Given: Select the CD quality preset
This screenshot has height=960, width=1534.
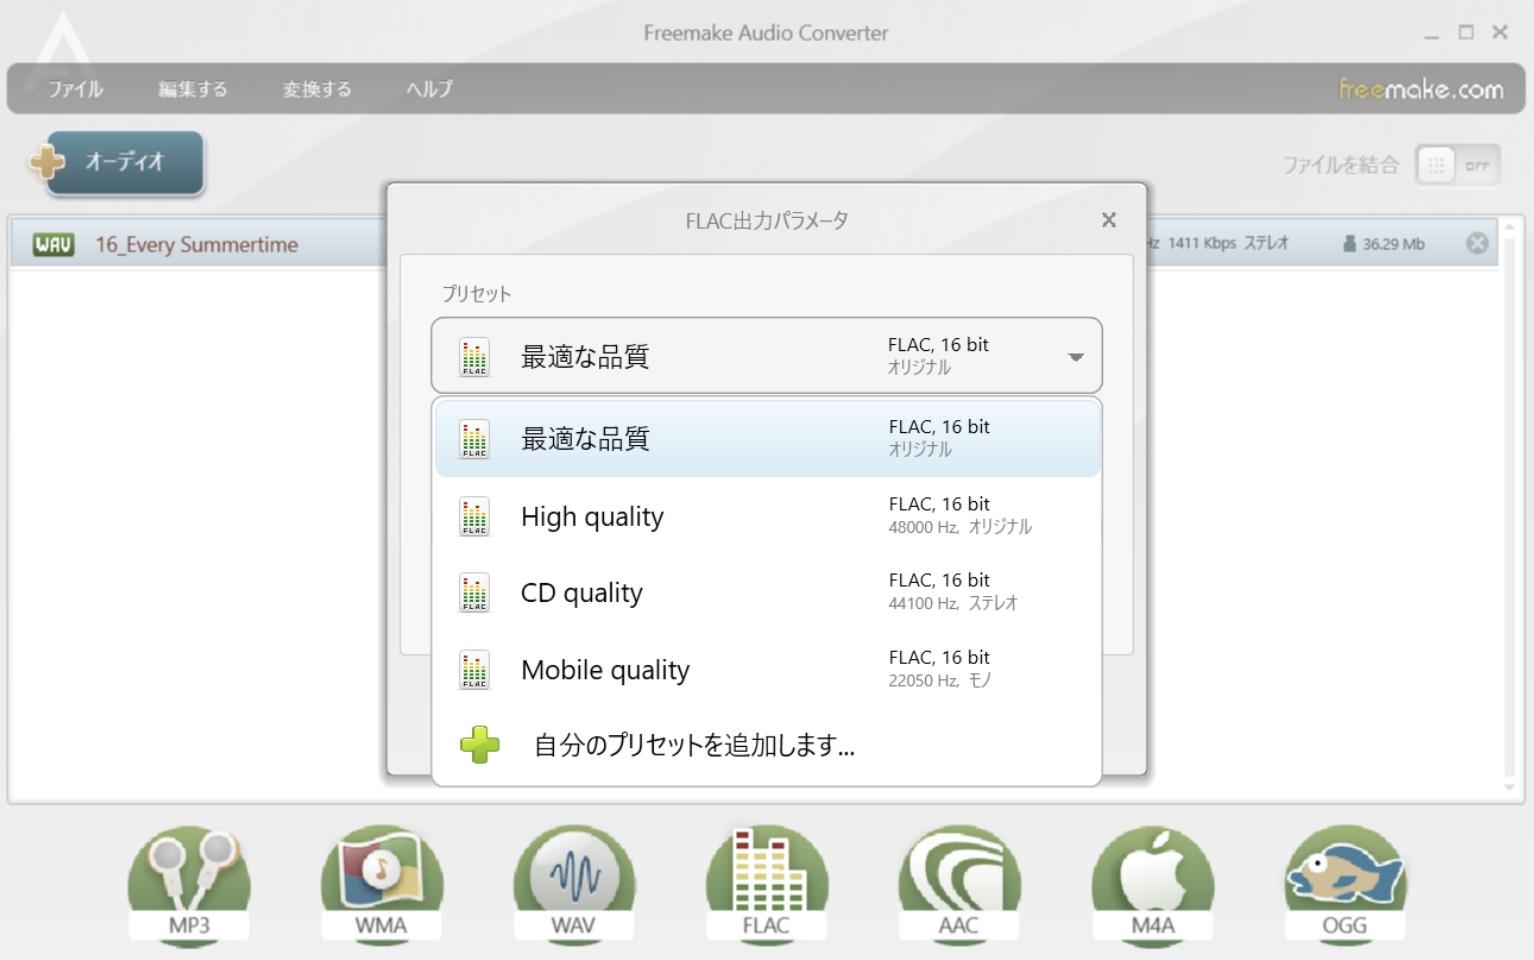Looking at the screenshot, I should pos(700,592).
